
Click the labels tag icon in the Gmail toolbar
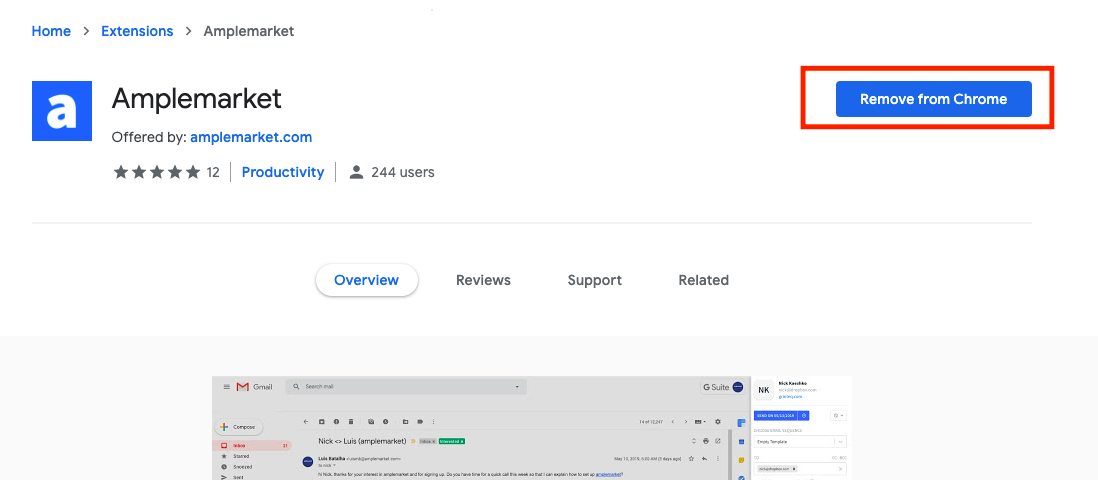pos(420,422)
